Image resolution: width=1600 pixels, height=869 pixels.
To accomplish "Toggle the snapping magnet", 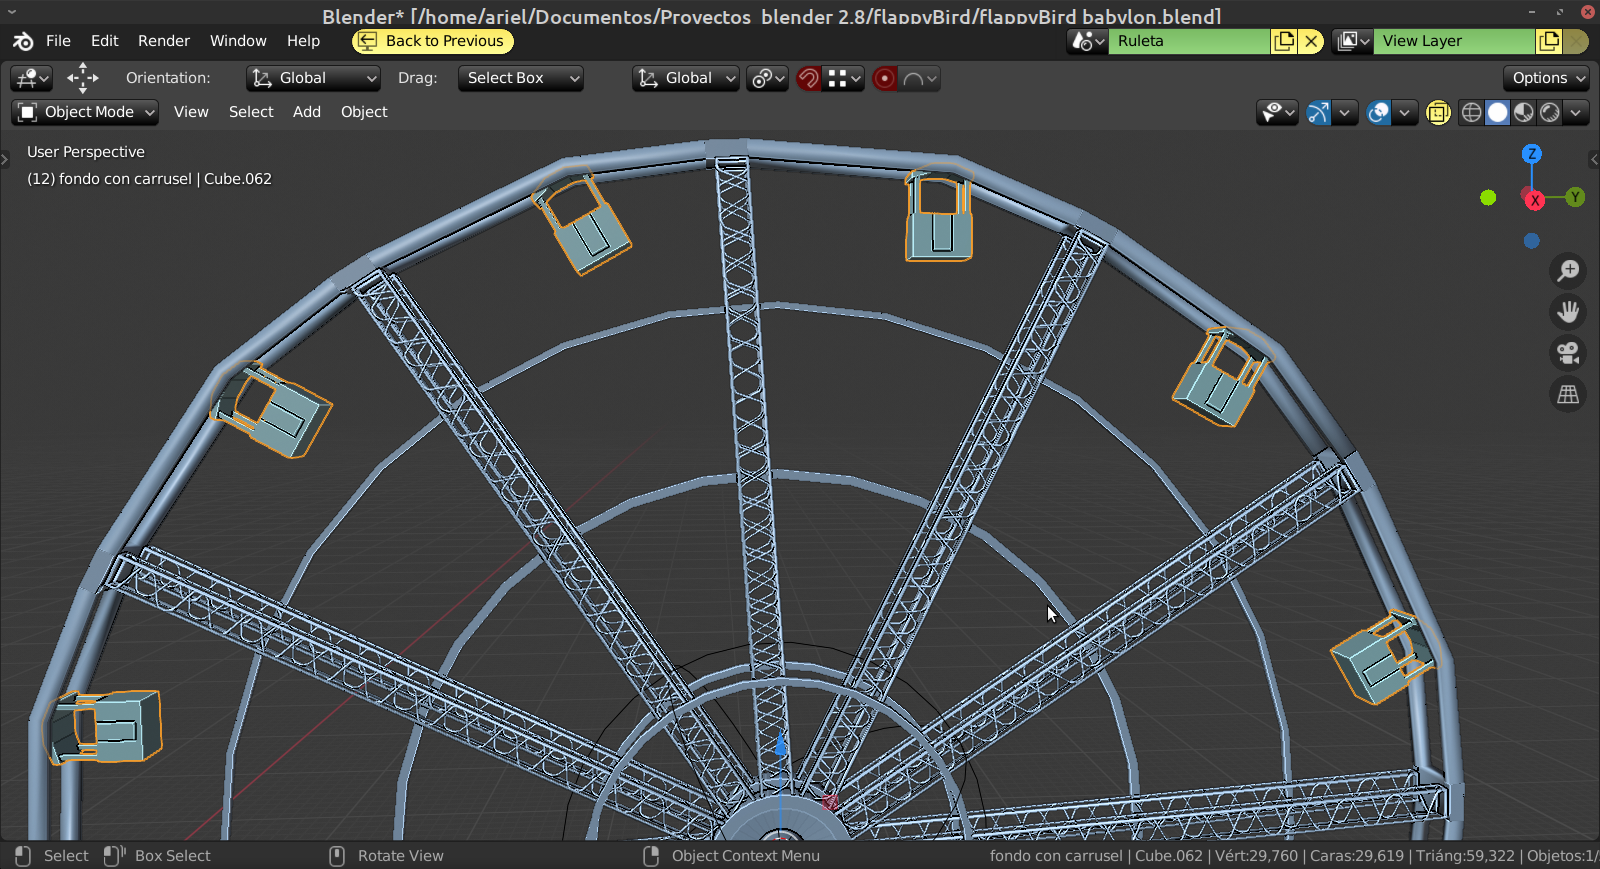I will point(809,78).
